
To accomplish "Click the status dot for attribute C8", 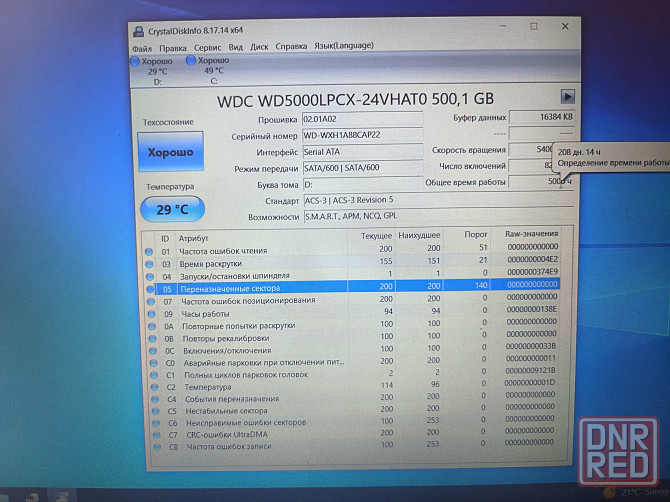I will [x=157, y=447].
